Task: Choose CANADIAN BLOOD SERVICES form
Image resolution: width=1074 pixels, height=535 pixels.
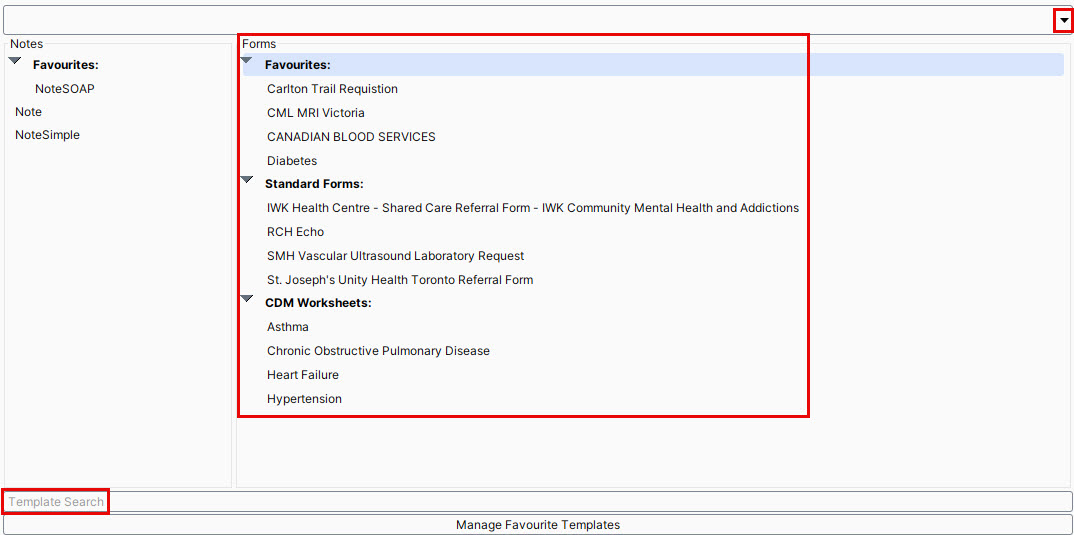Action: (351, 137)
